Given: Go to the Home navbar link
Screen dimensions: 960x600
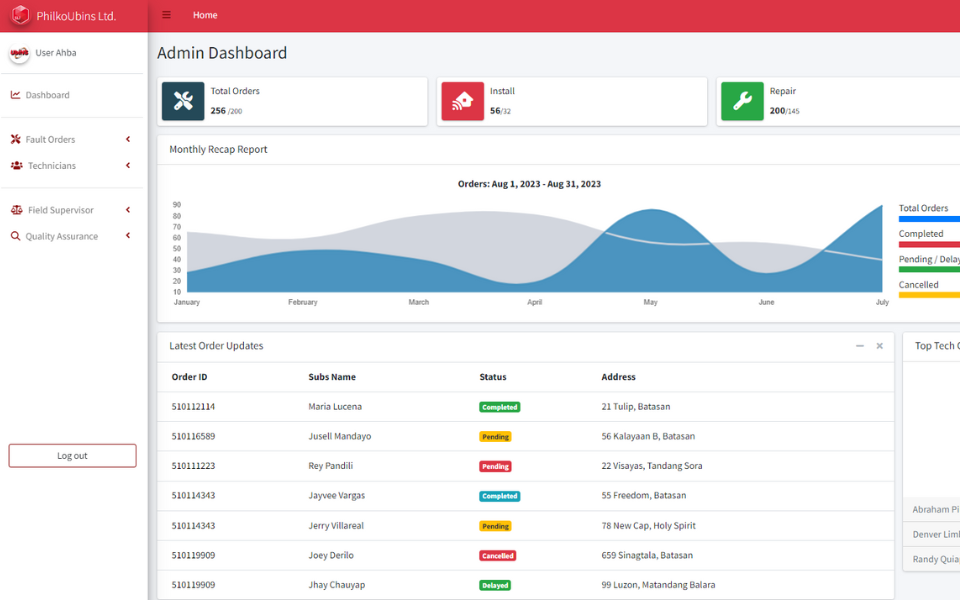Looking at the screenshot, I should tap(205, 15).
